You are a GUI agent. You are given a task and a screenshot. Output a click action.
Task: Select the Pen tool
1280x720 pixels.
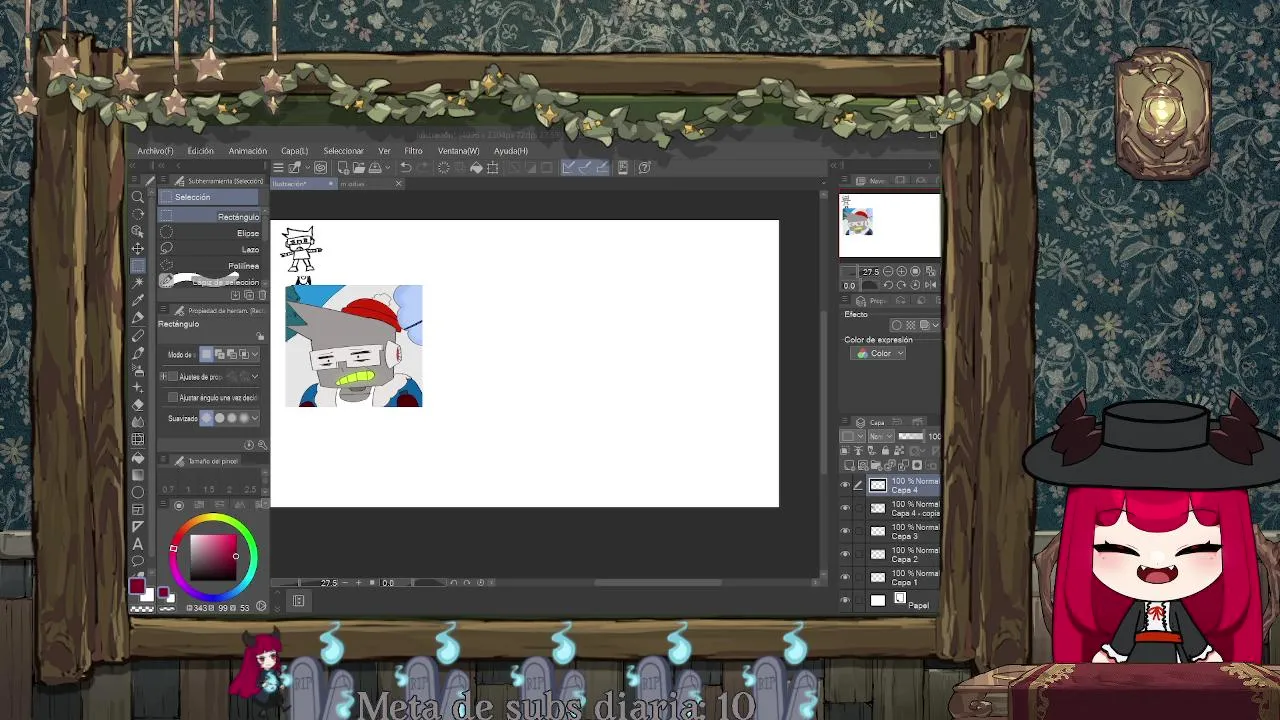tap(138, 317)
